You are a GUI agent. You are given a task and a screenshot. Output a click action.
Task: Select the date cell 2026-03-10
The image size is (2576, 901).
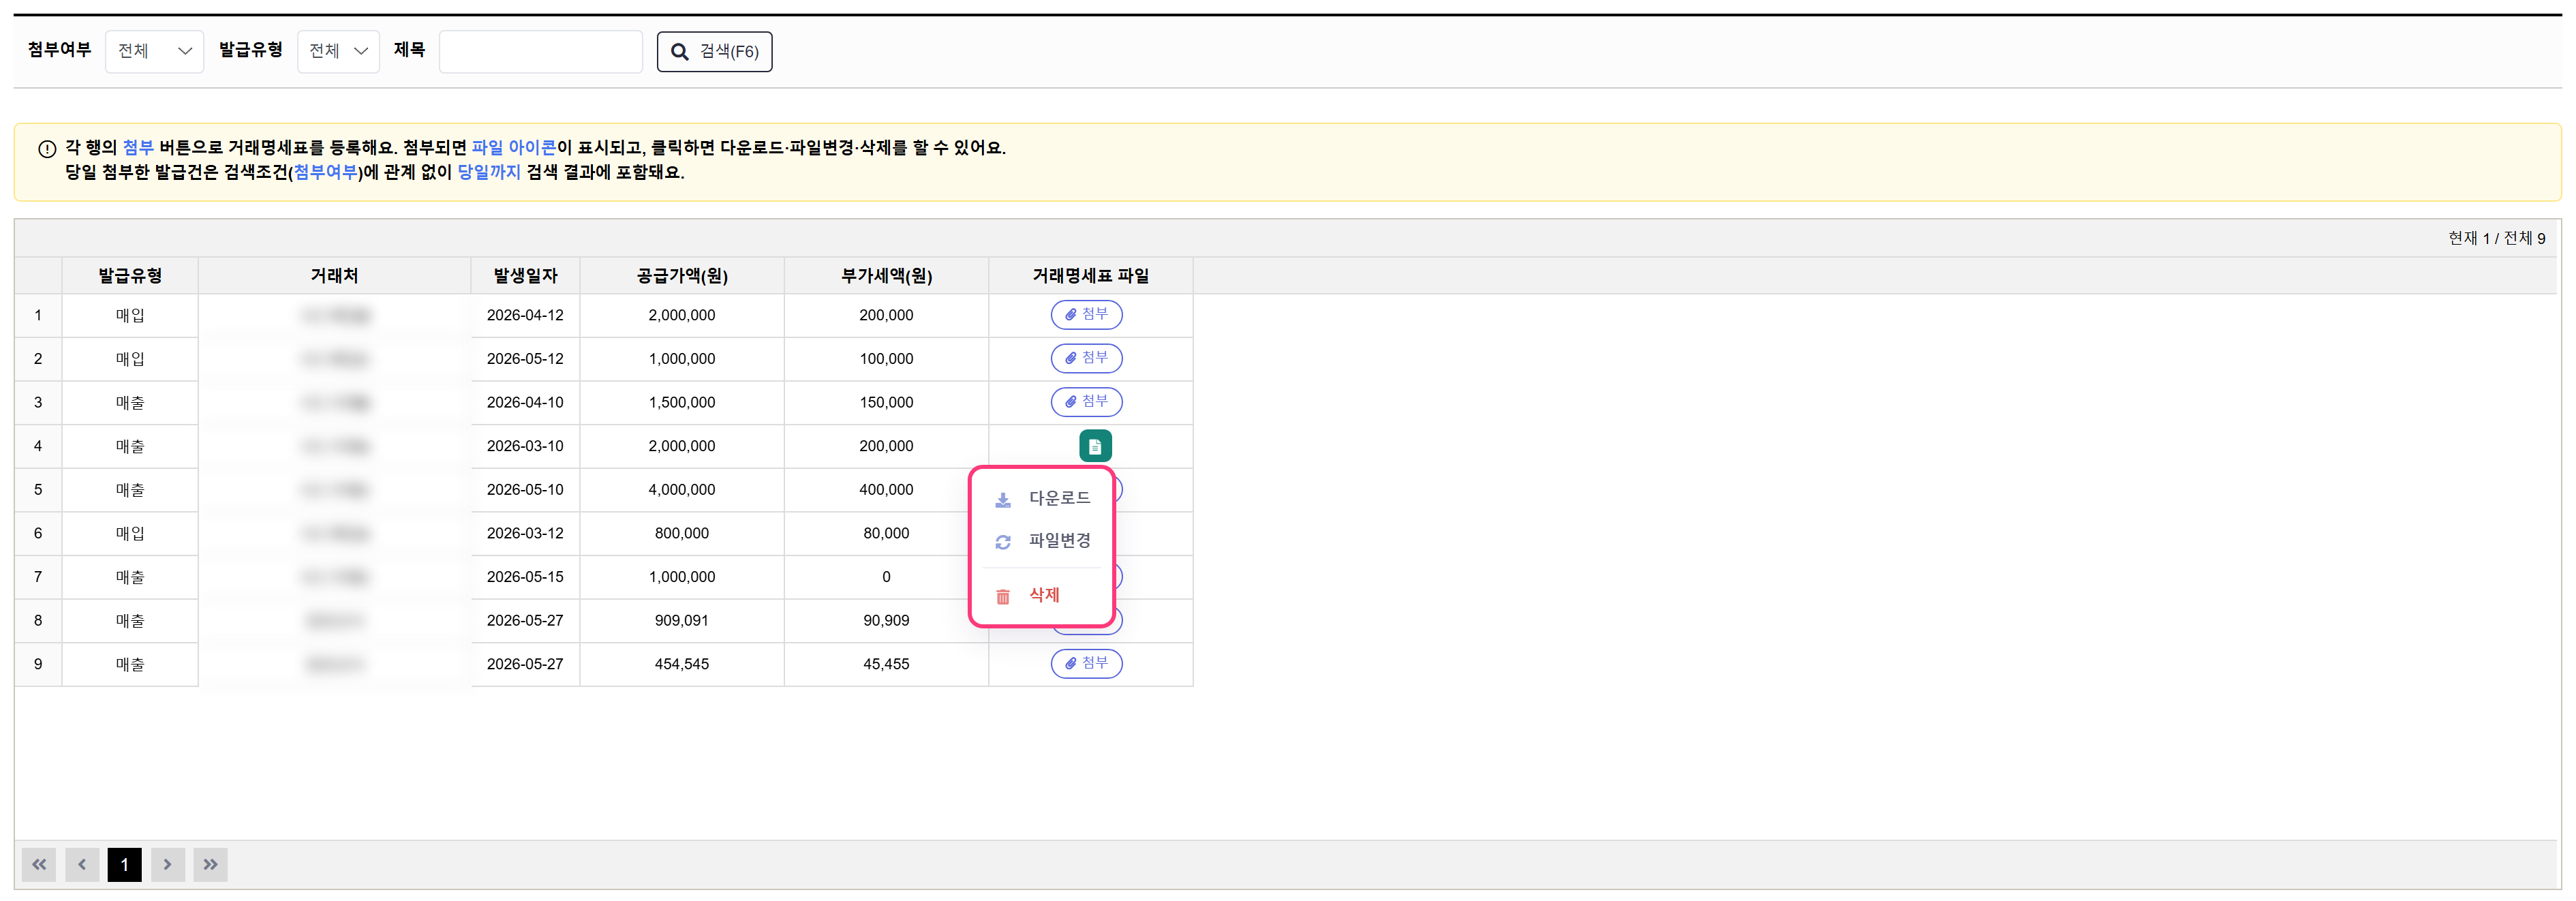(525, 446)
